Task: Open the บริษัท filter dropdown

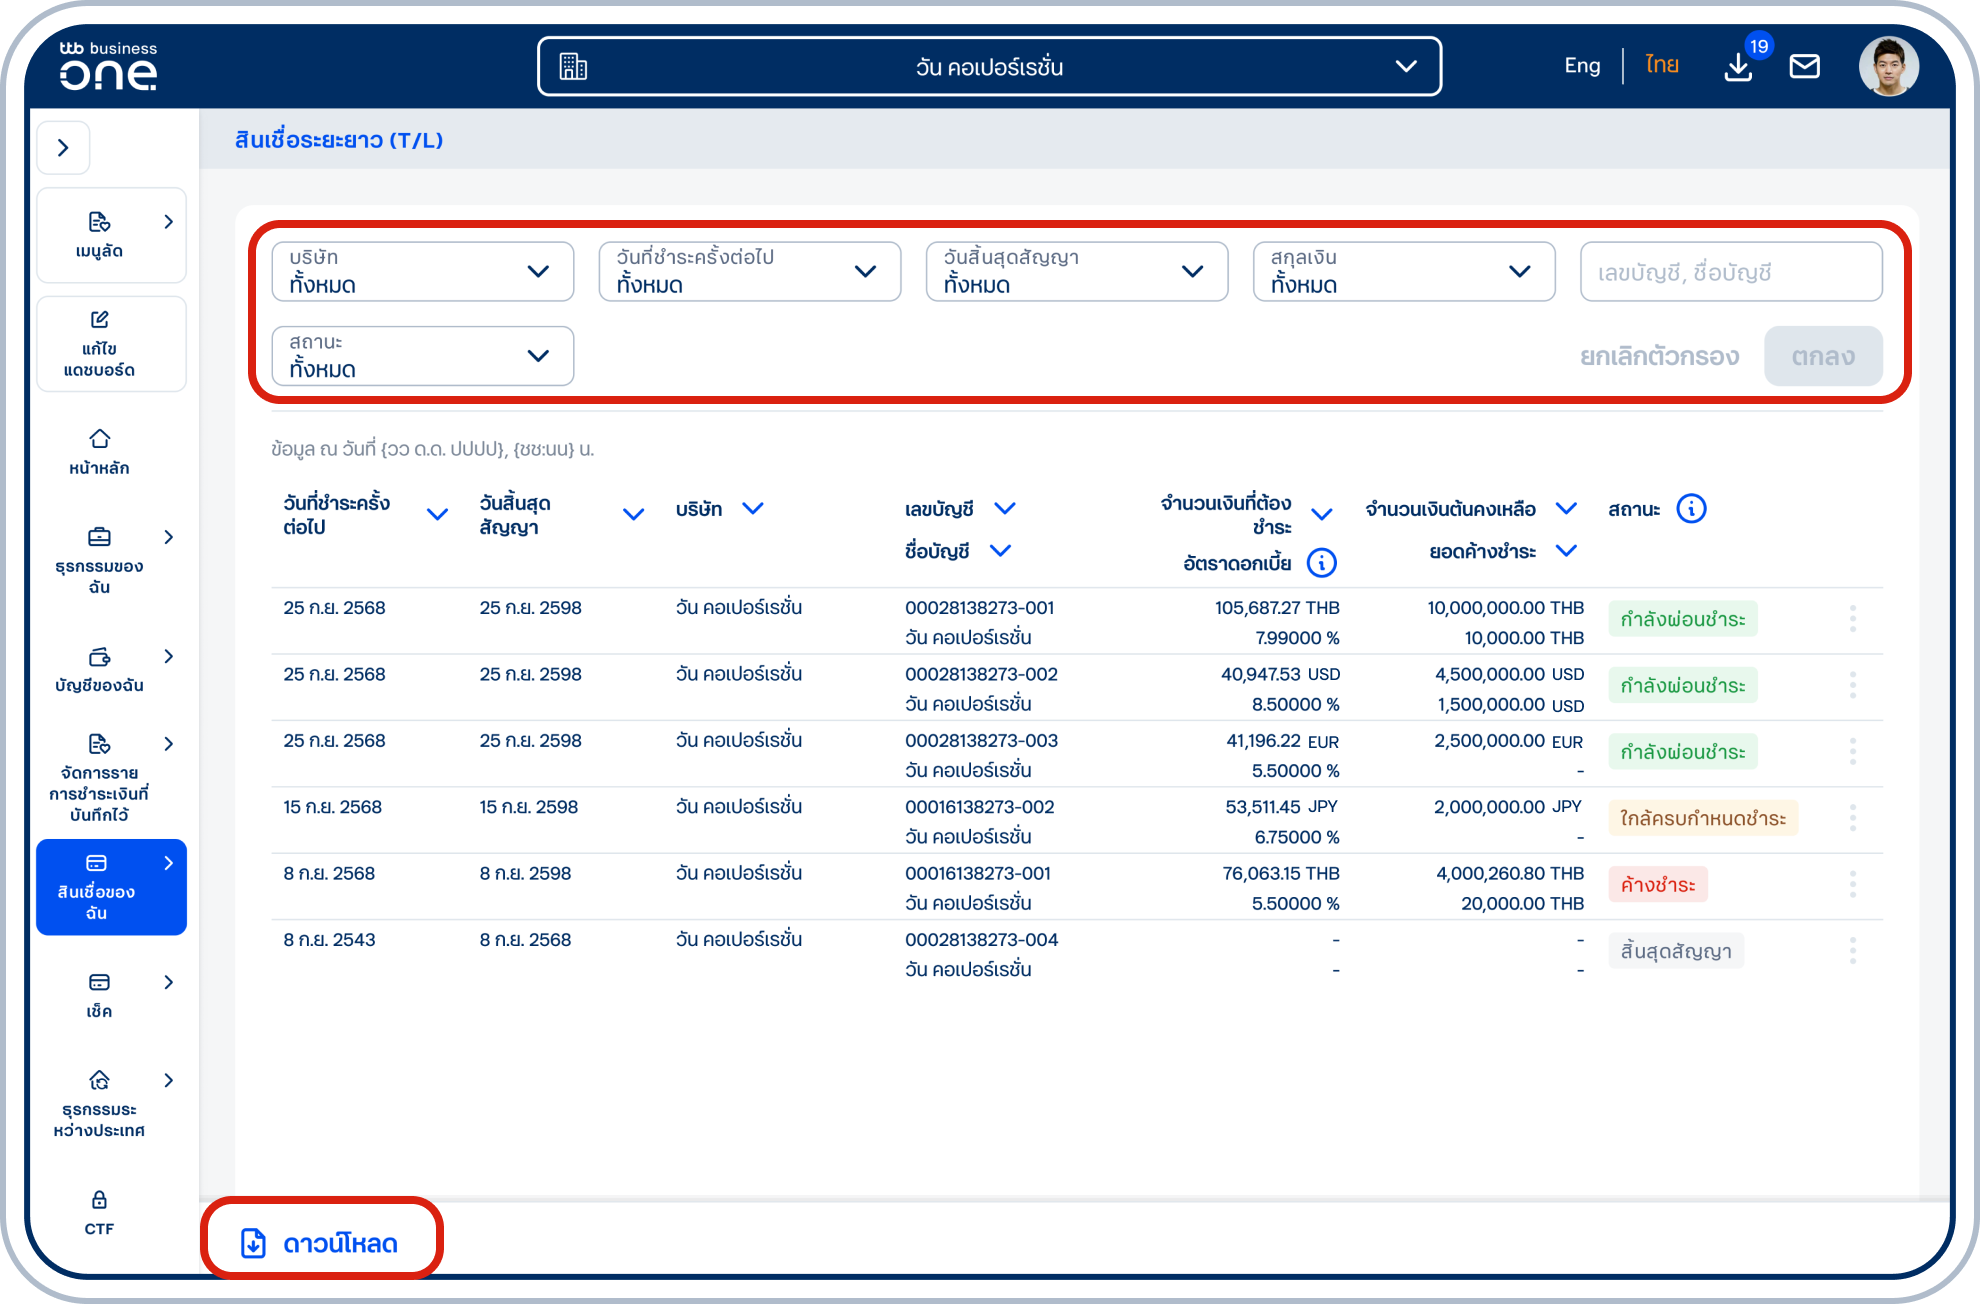Action: tap(422, 271)
